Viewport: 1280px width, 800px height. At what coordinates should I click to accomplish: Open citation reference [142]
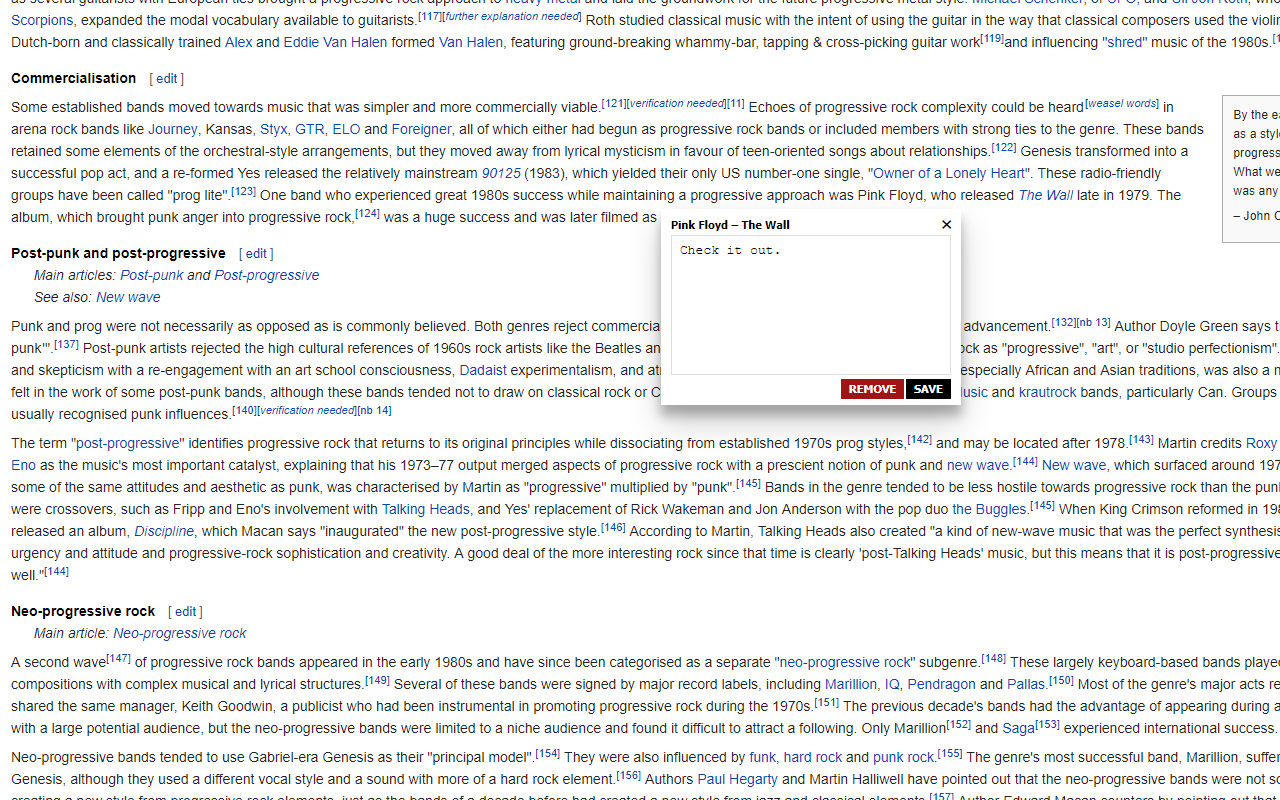(919, 439)
